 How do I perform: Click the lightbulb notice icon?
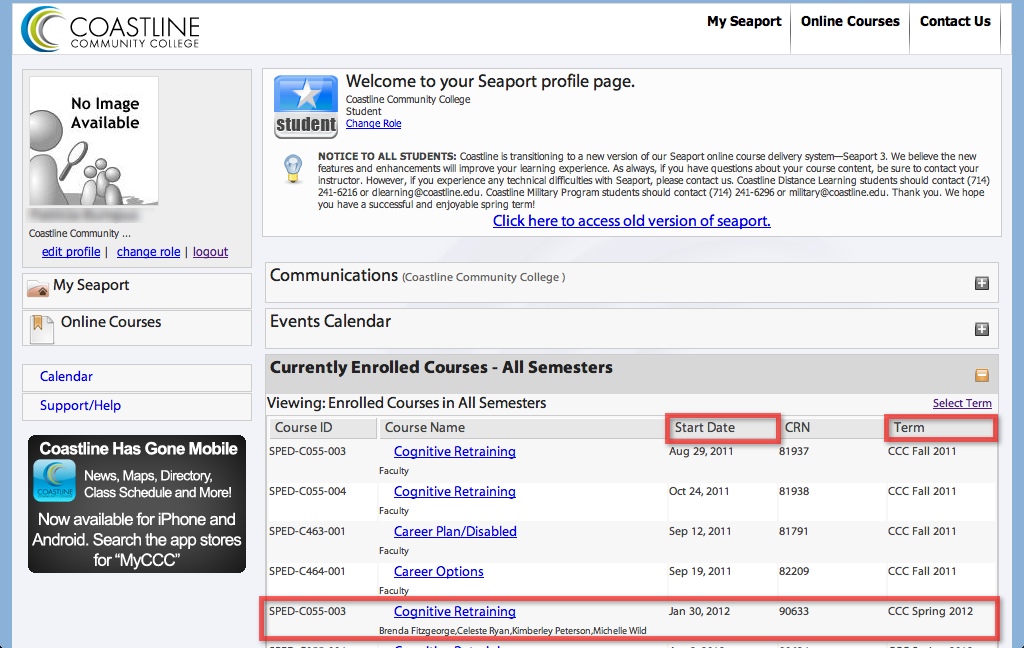coord(293,169)
